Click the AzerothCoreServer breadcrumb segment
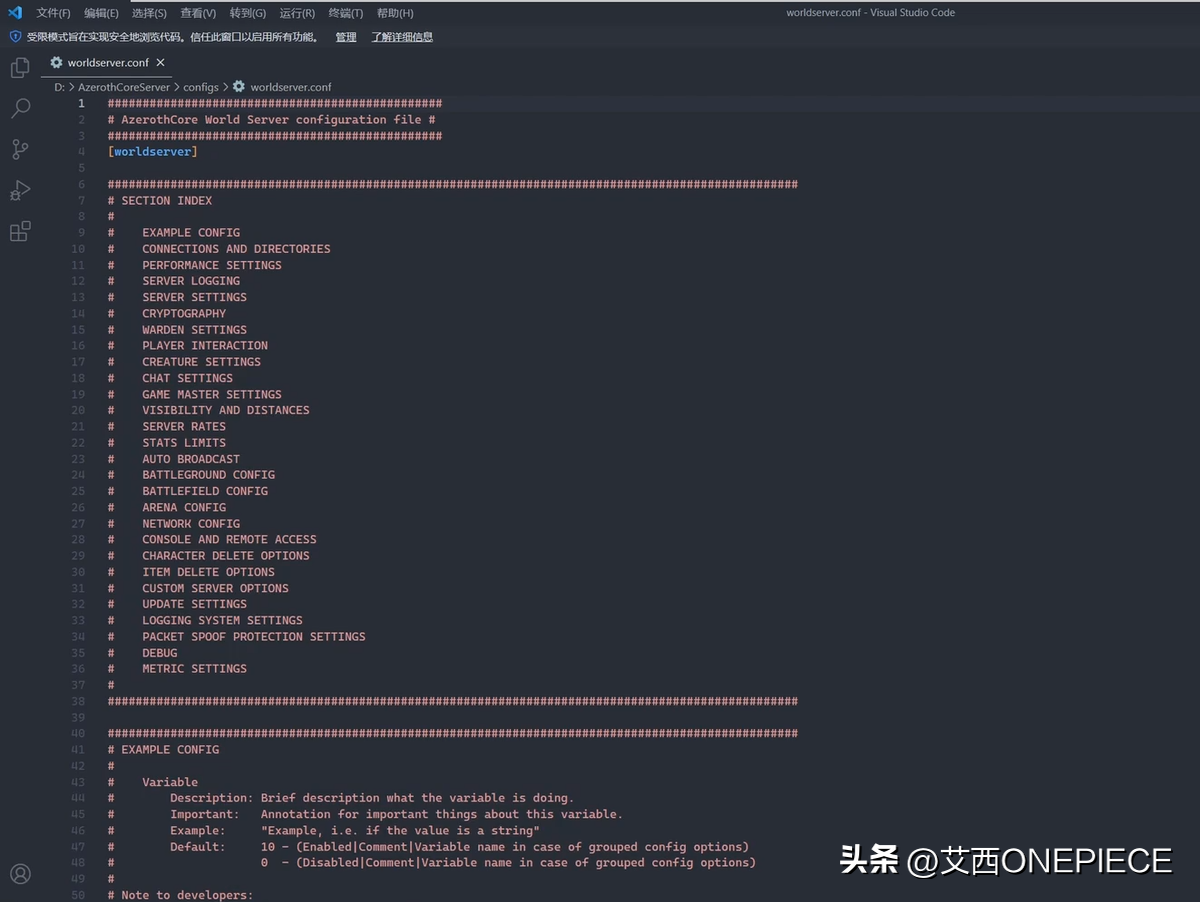 click(x=124, y=87)
